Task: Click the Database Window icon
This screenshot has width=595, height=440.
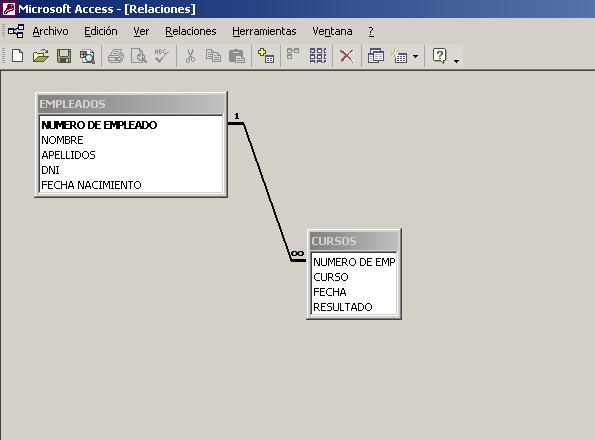Action: tap(376, 56)
